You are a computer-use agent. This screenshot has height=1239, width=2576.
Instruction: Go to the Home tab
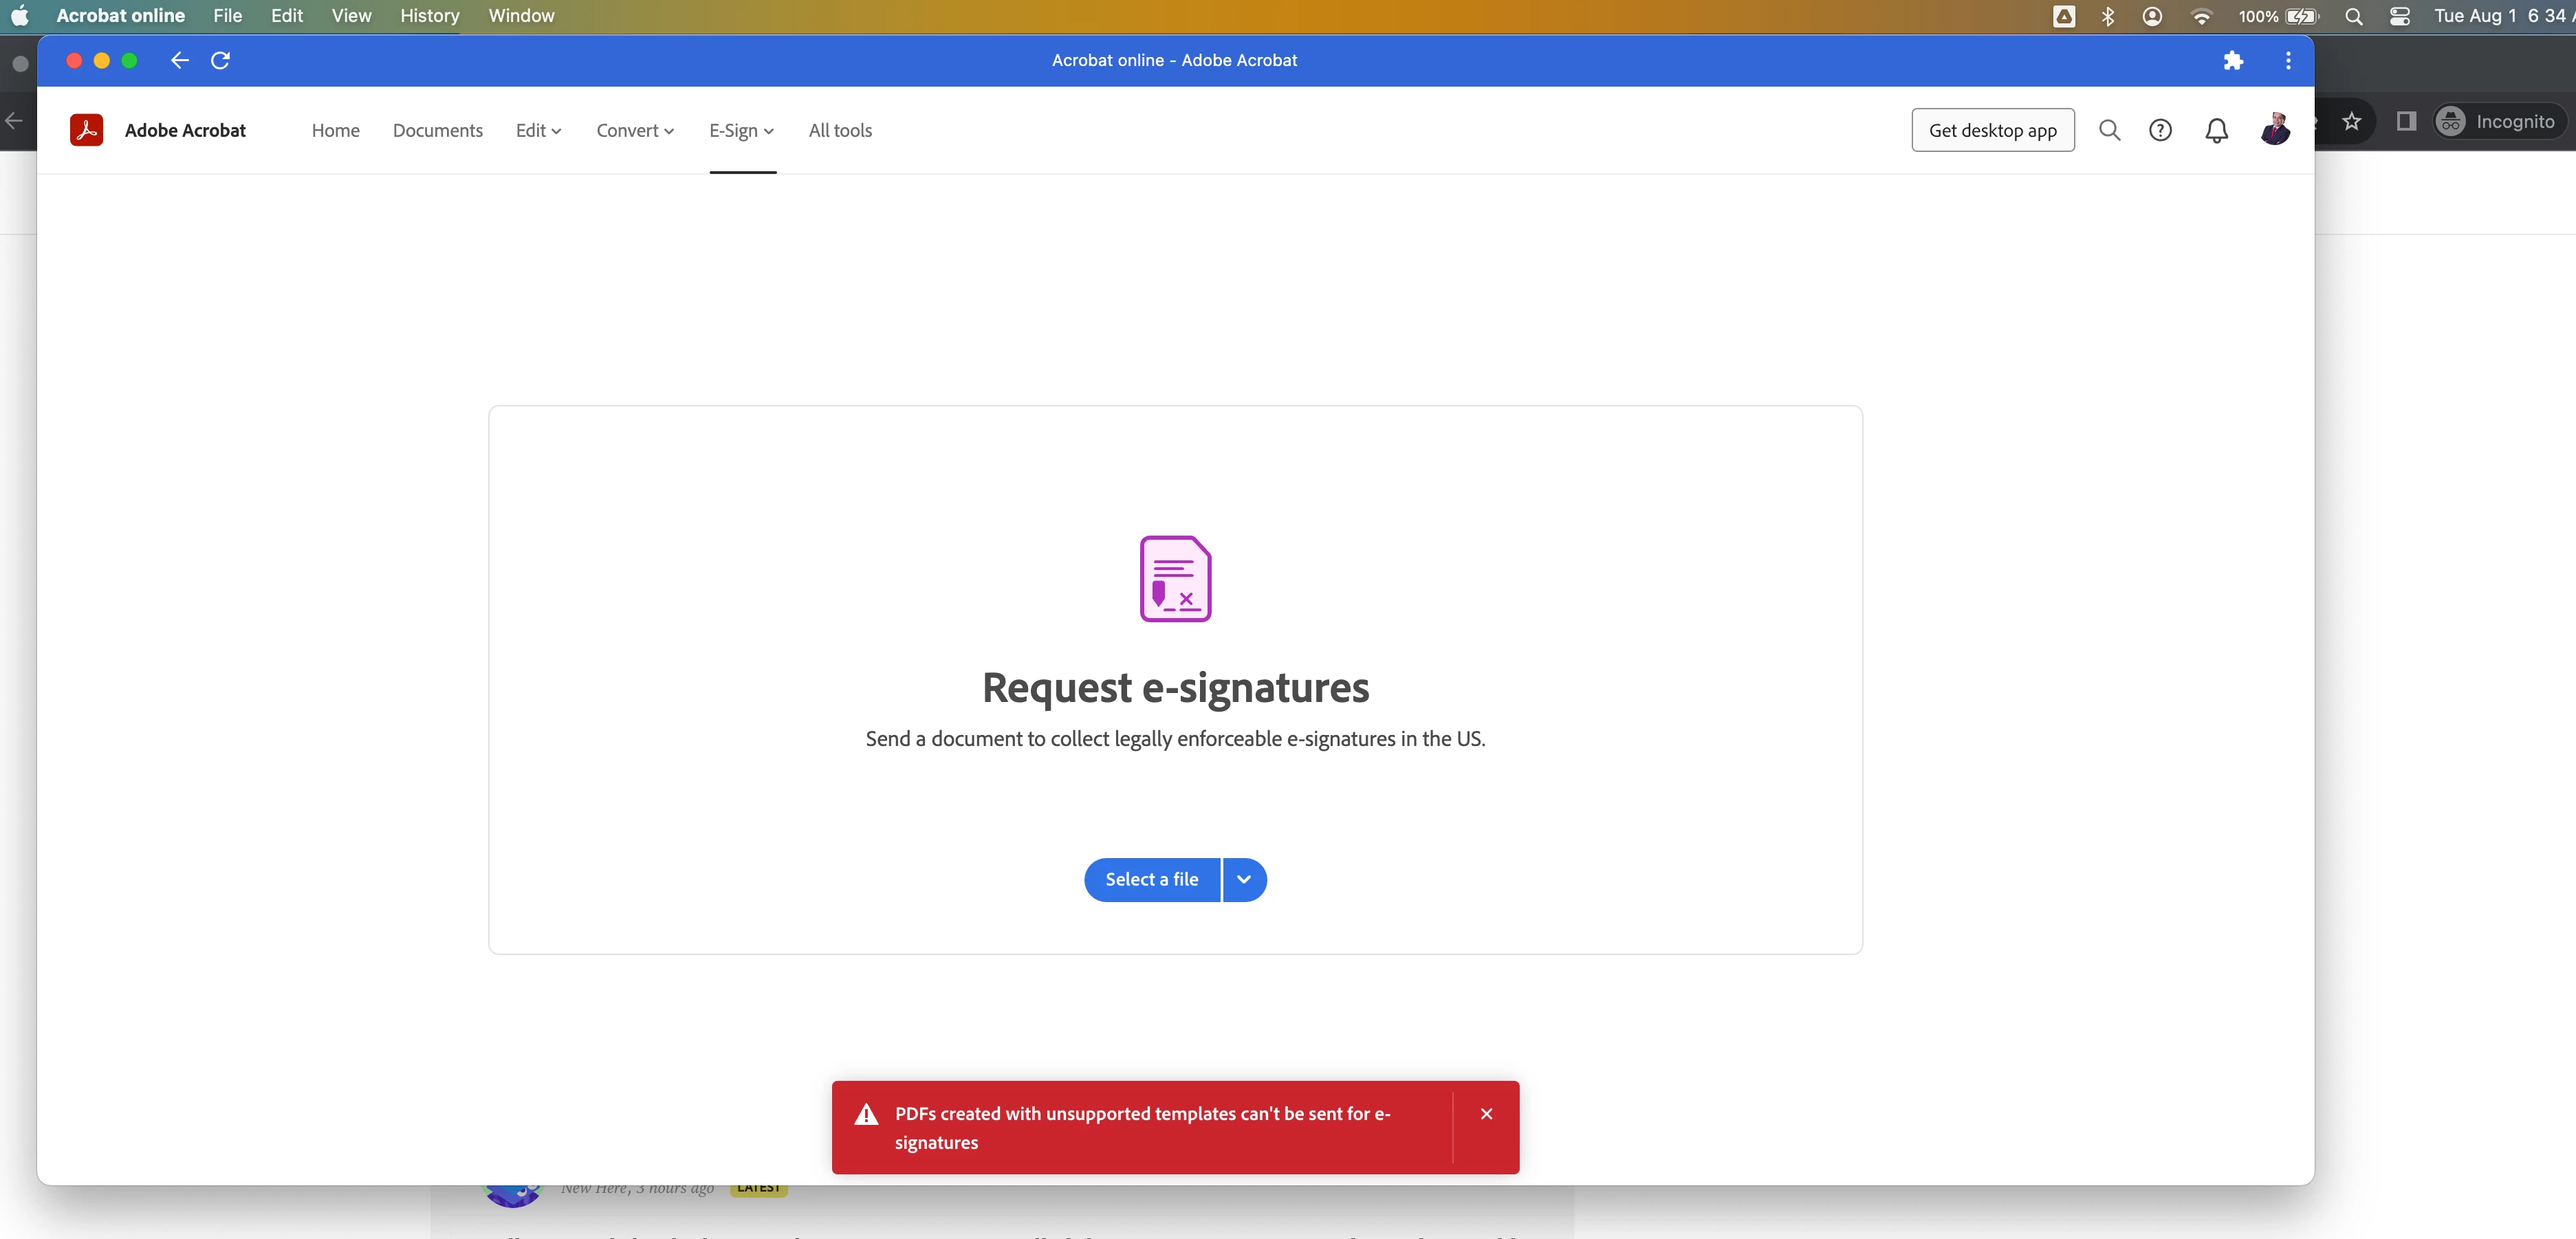[x=335, y=131]
